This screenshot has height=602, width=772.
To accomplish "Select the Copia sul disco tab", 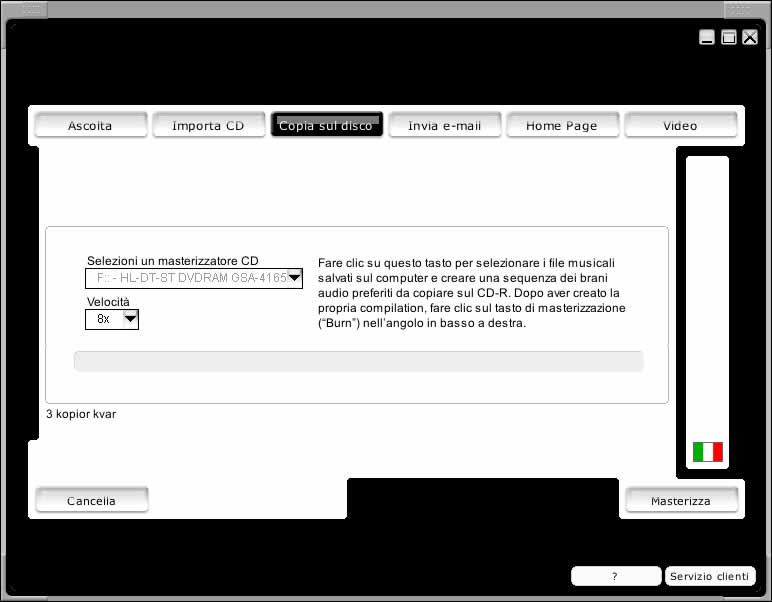I will (x=326, y=125).
